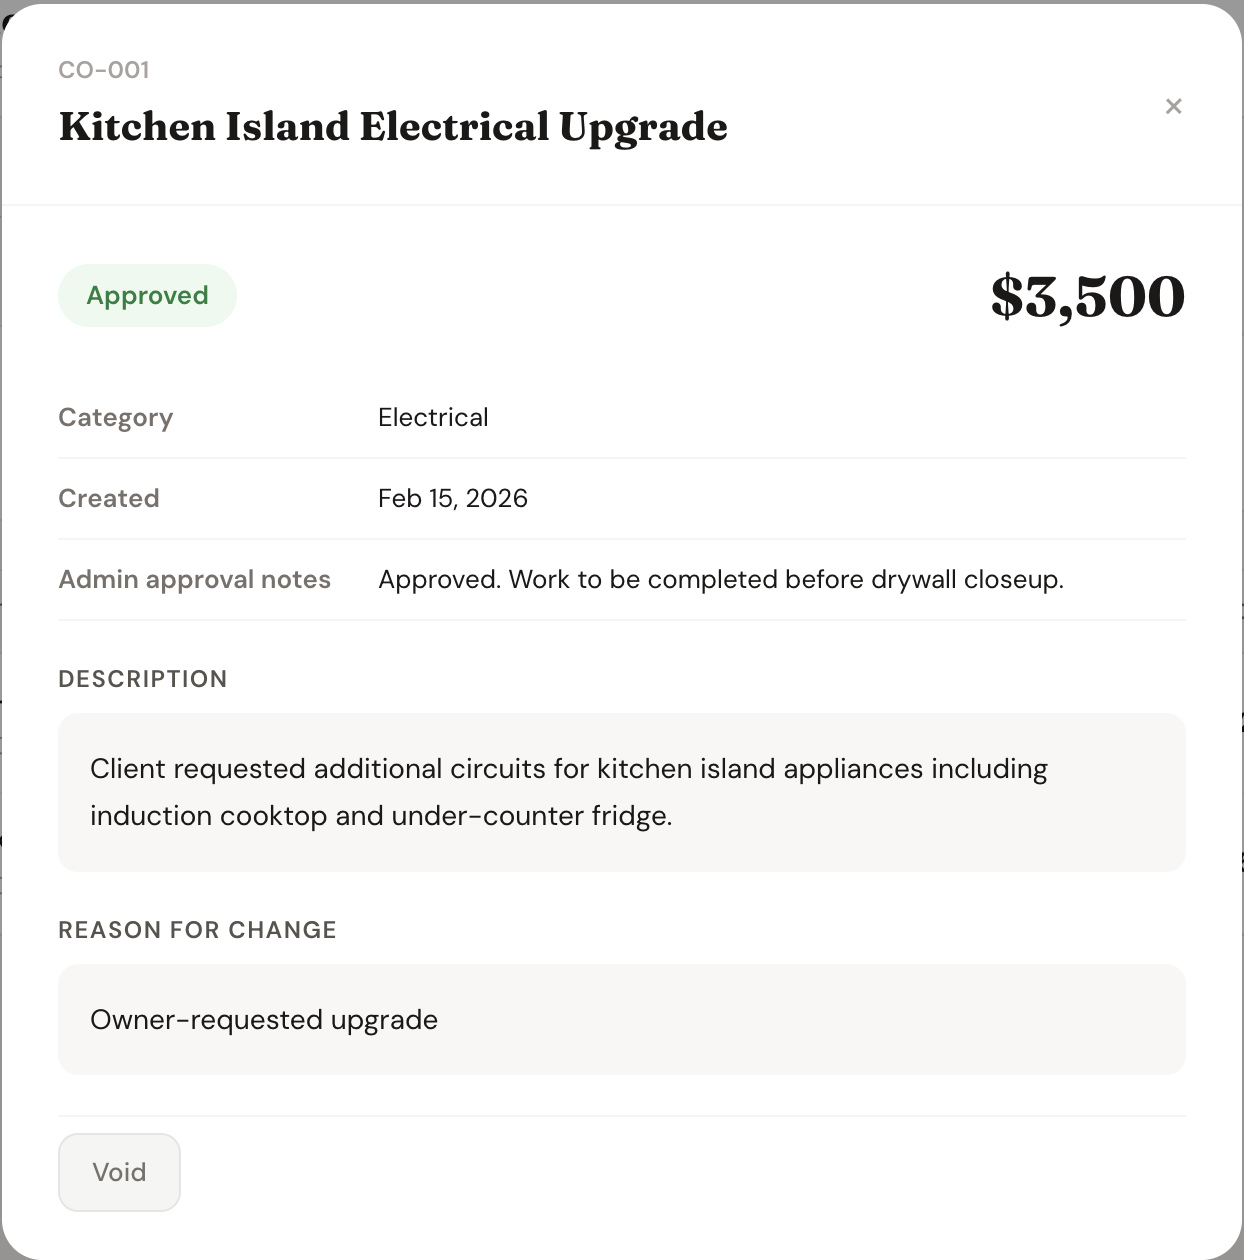
Task: Select the Electrical category value
Action: coord(433,418)
